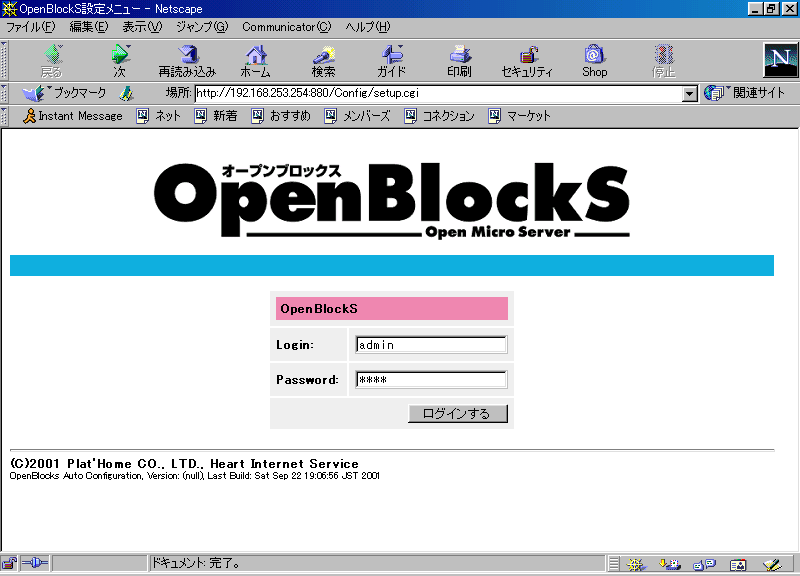Viewport: 800px width, 576px height.
Task: Open the コネクション bookmark shortcut
Action: click(439, 116)
